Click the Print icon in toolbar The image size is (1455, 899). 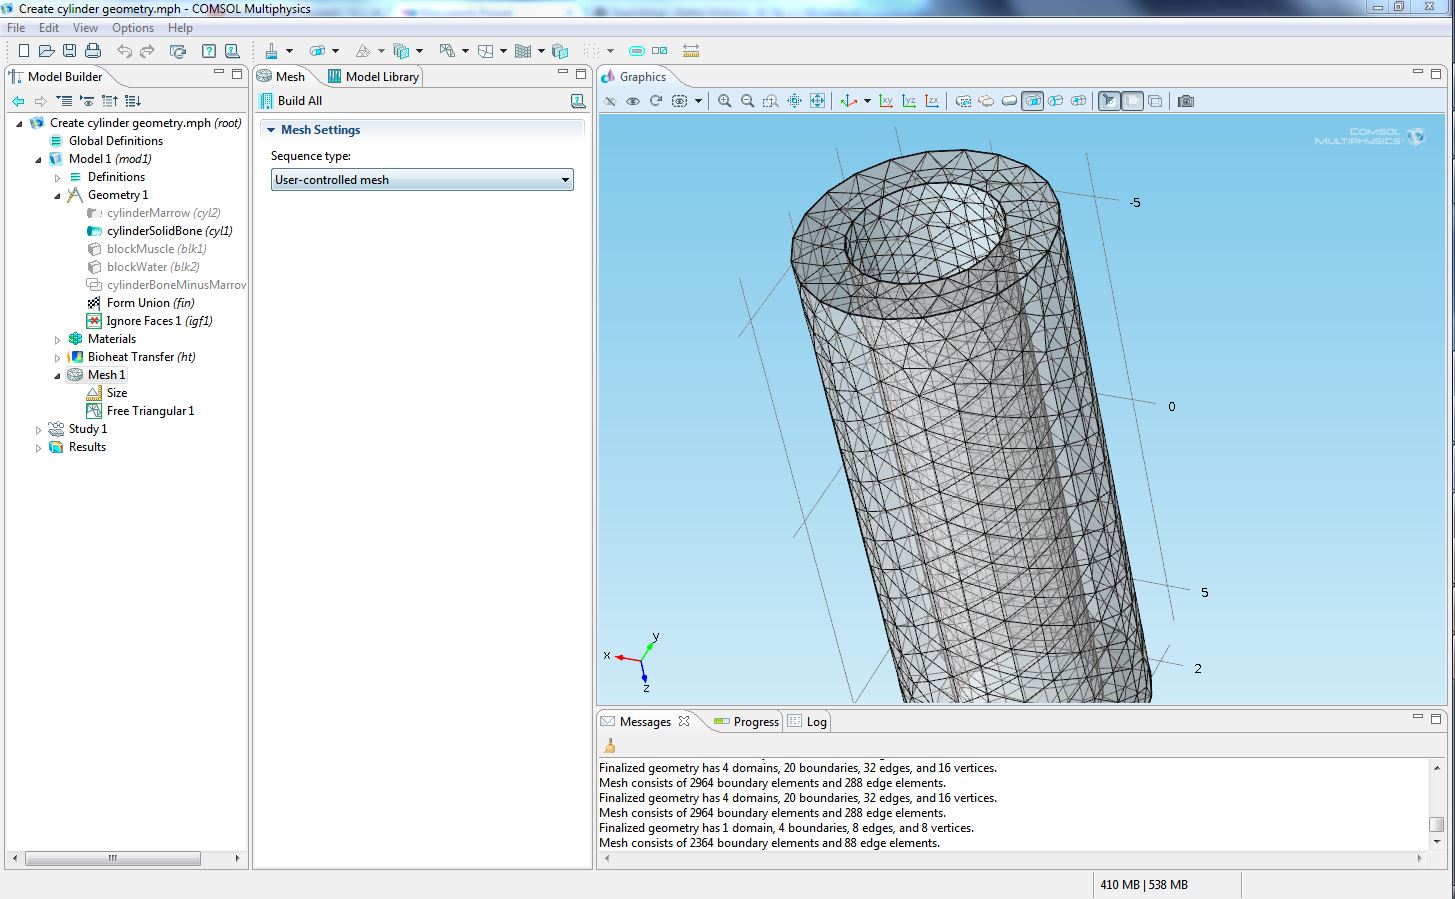pos(93,51)
